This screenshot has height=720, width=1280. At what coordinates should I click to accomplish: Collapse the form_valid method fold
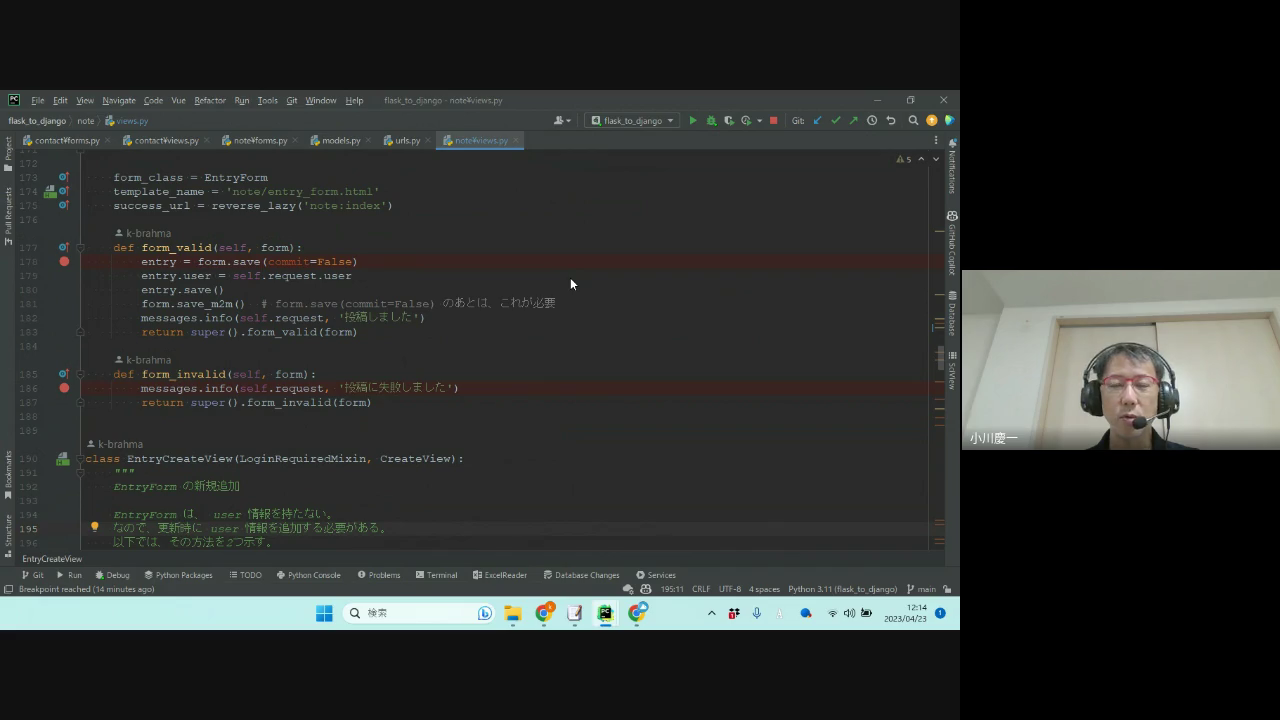(x=82, y=248)
